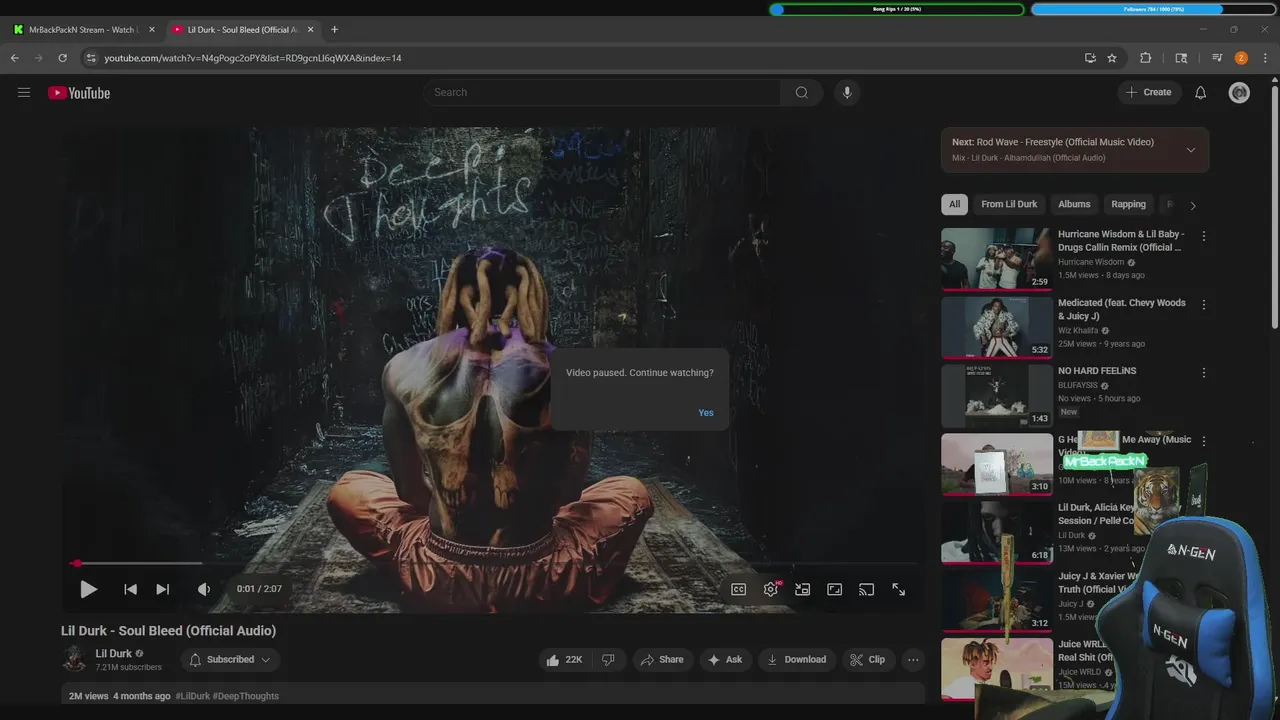
Task: Go to YouTube home via logo
Action: pos(79,93)
